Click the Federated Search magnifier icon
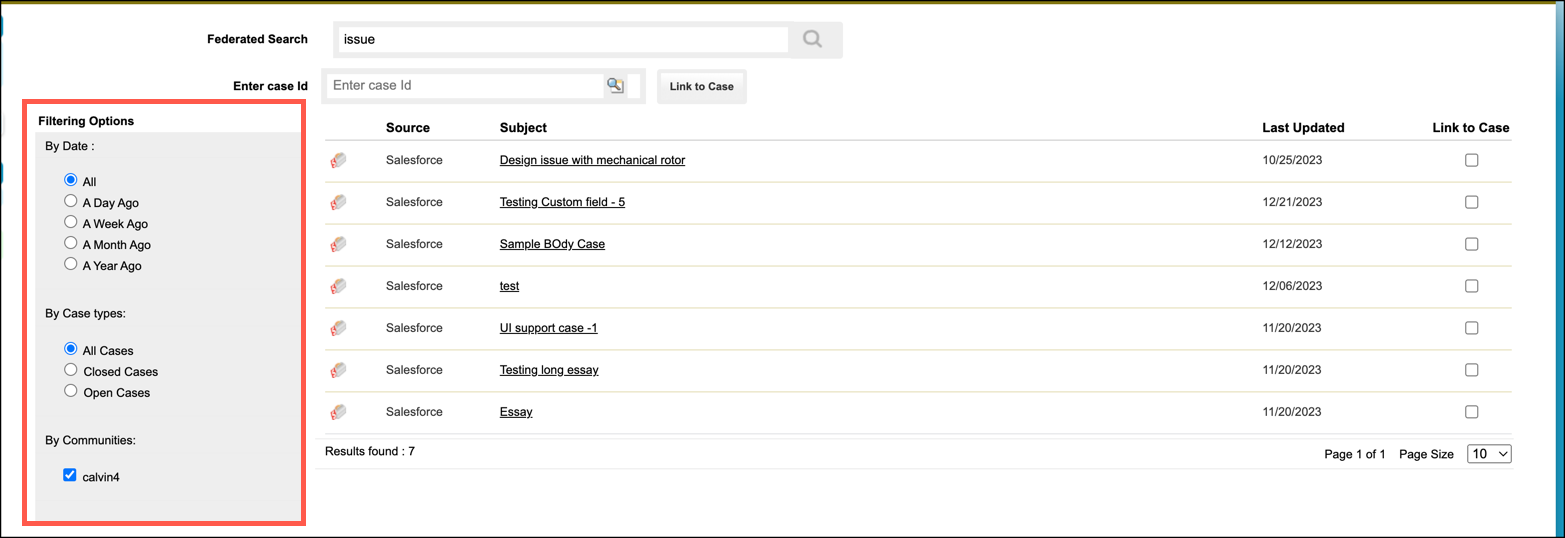Image resolution: width=1565 pixels, height=538 pixels. tap(813, 40)
